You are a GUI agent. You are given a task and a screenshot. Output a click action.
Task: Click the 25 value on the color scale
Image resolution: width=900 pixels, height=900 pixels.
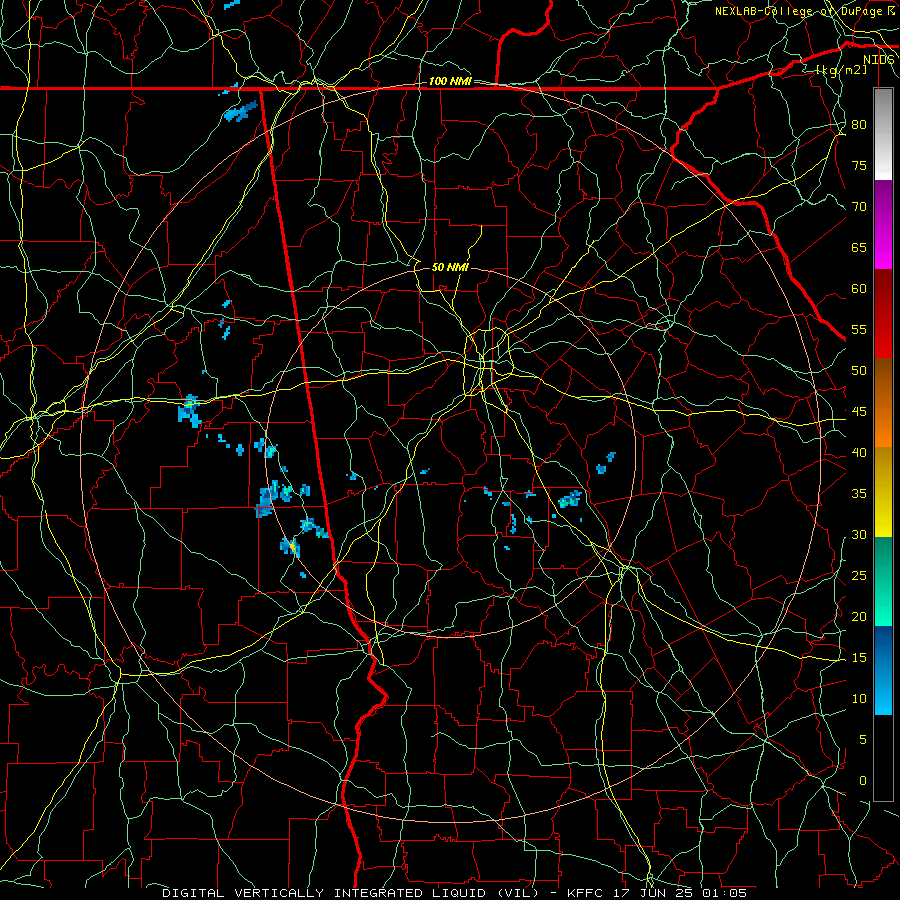(859, 575)
